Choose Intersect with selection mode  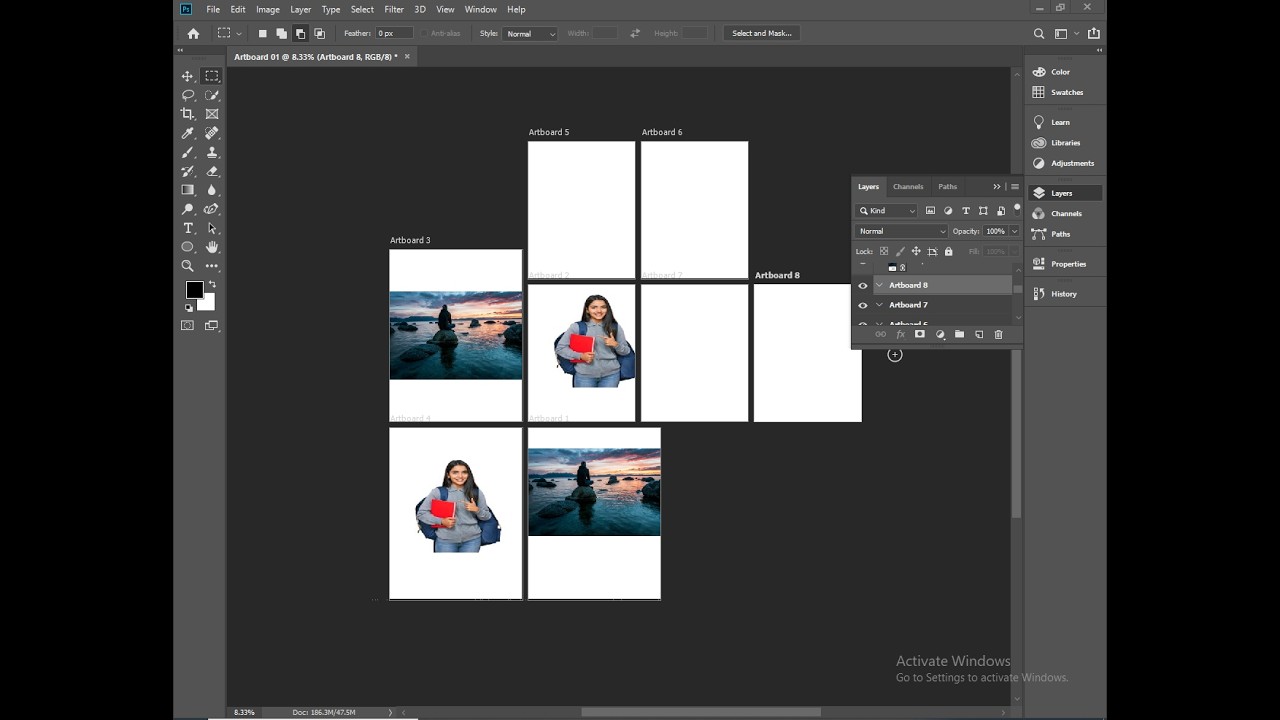(x=319, y=33)
